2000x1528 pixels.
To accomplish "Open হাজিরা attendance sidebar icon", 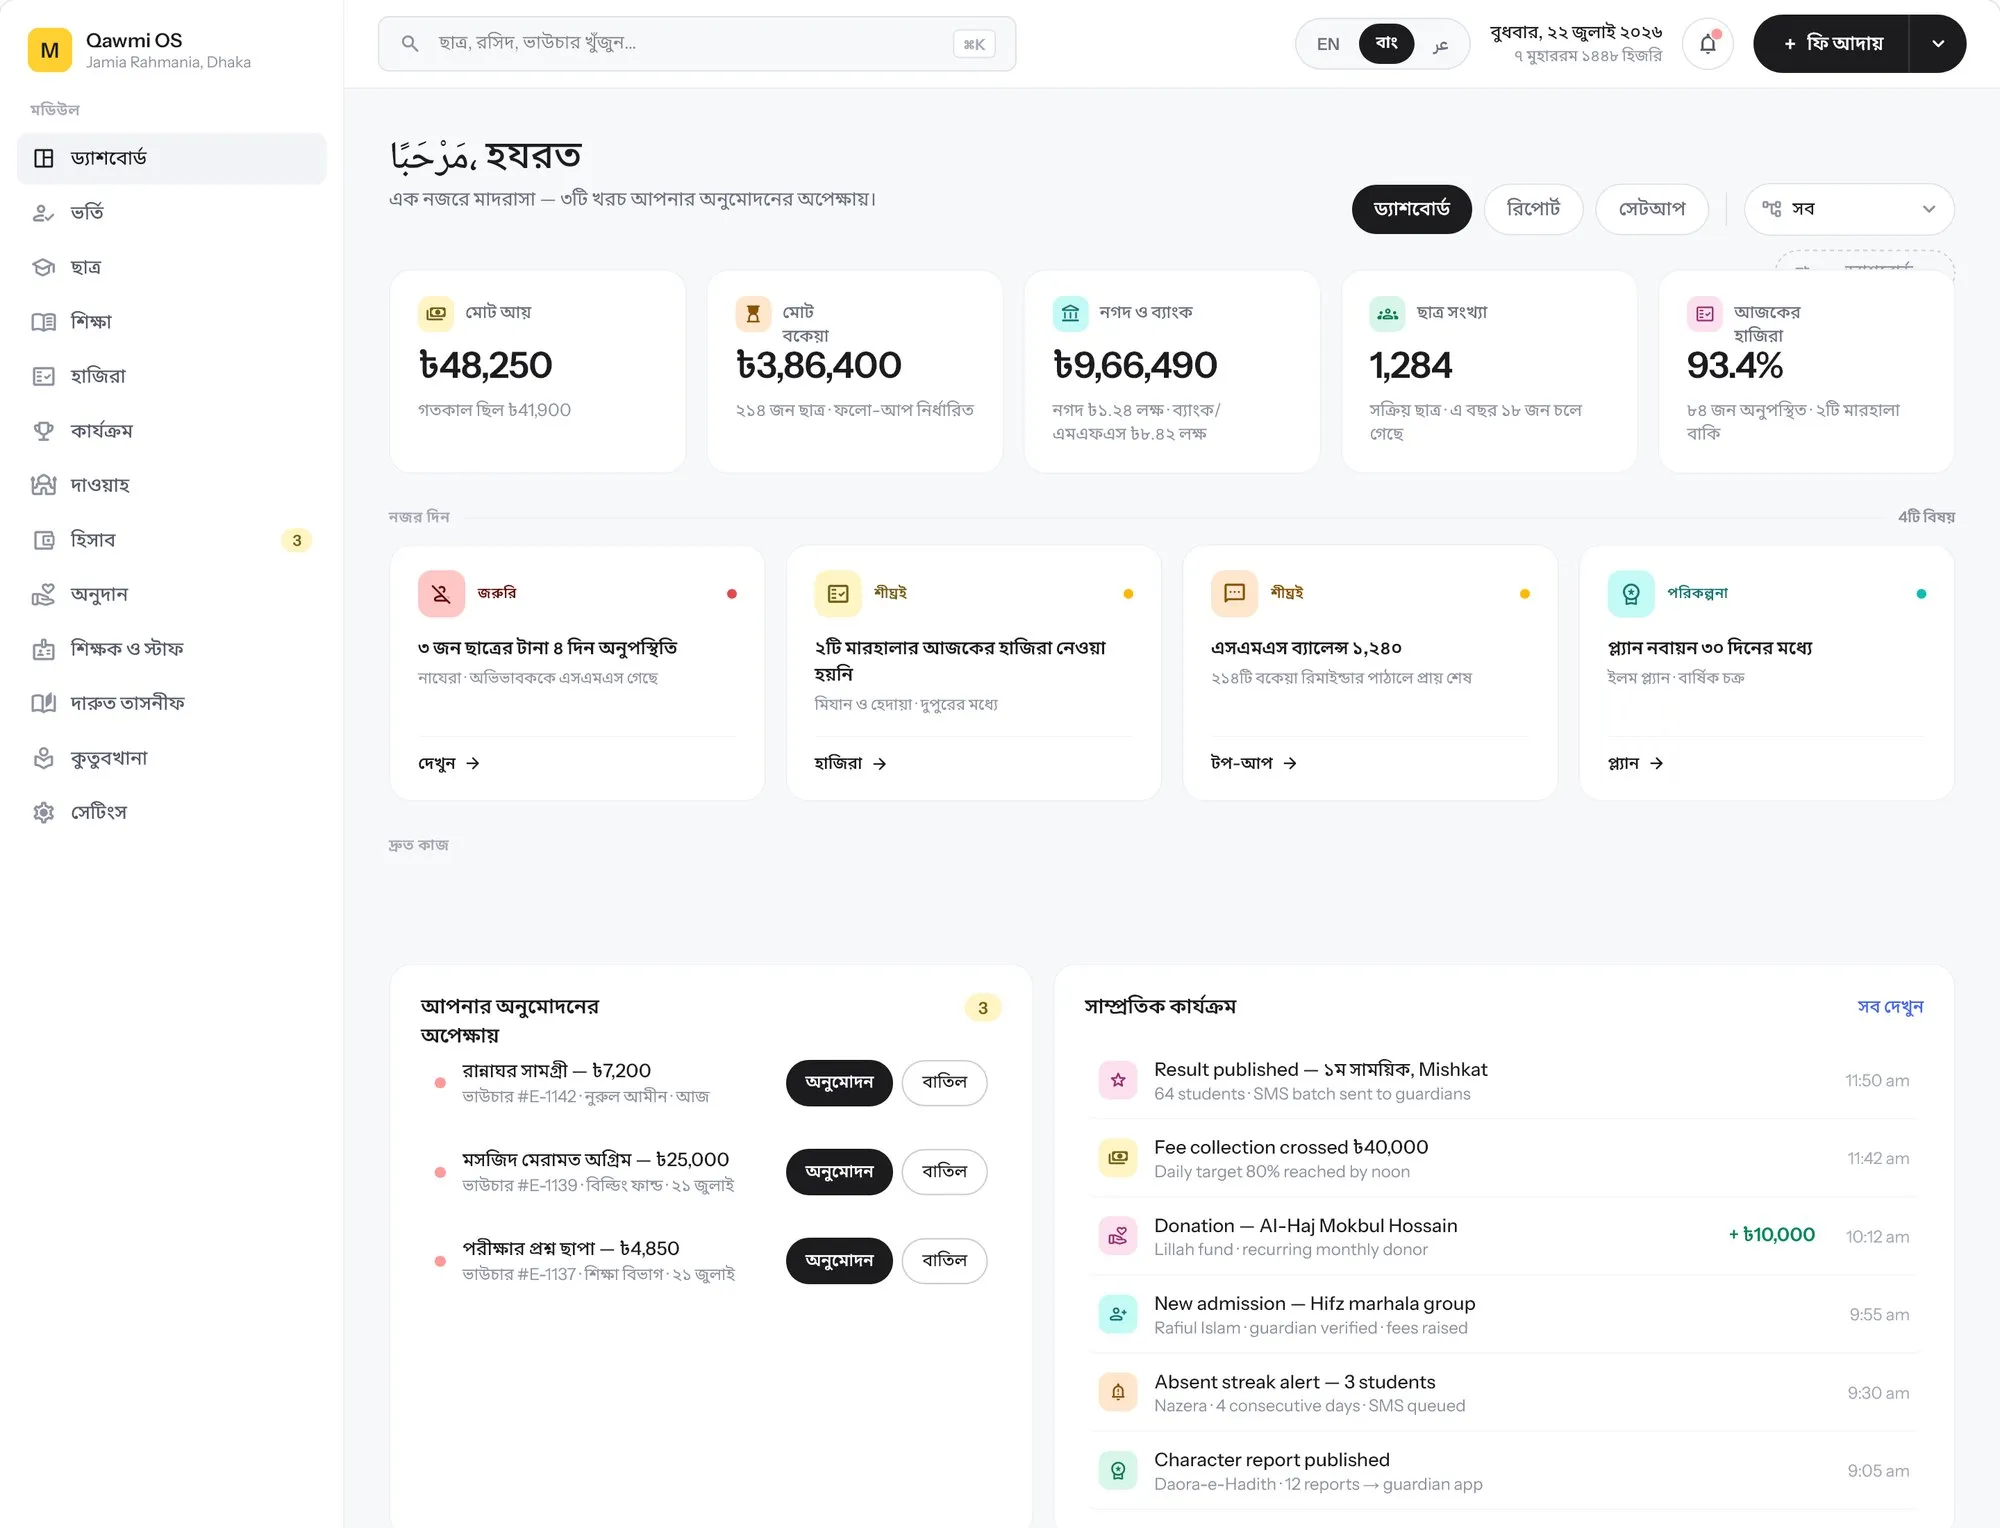I will click(43, 376).
